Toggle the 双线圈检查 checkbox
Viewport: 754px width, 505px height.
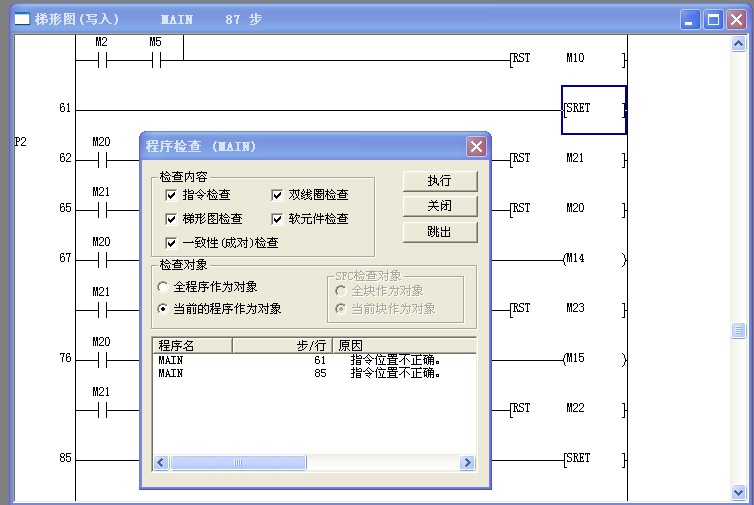[x=278, y=195]
